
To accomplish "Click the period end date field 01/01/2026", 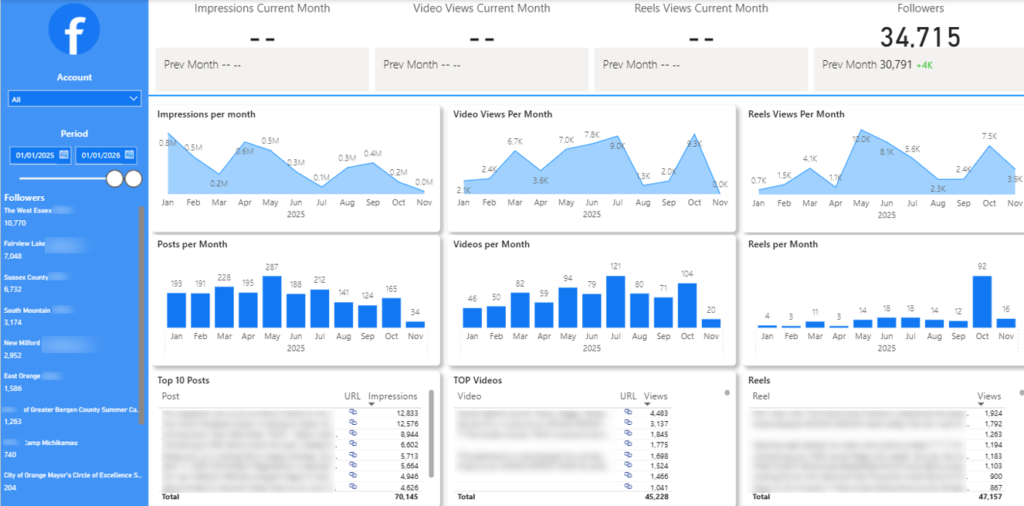I will tap(106, 155).
